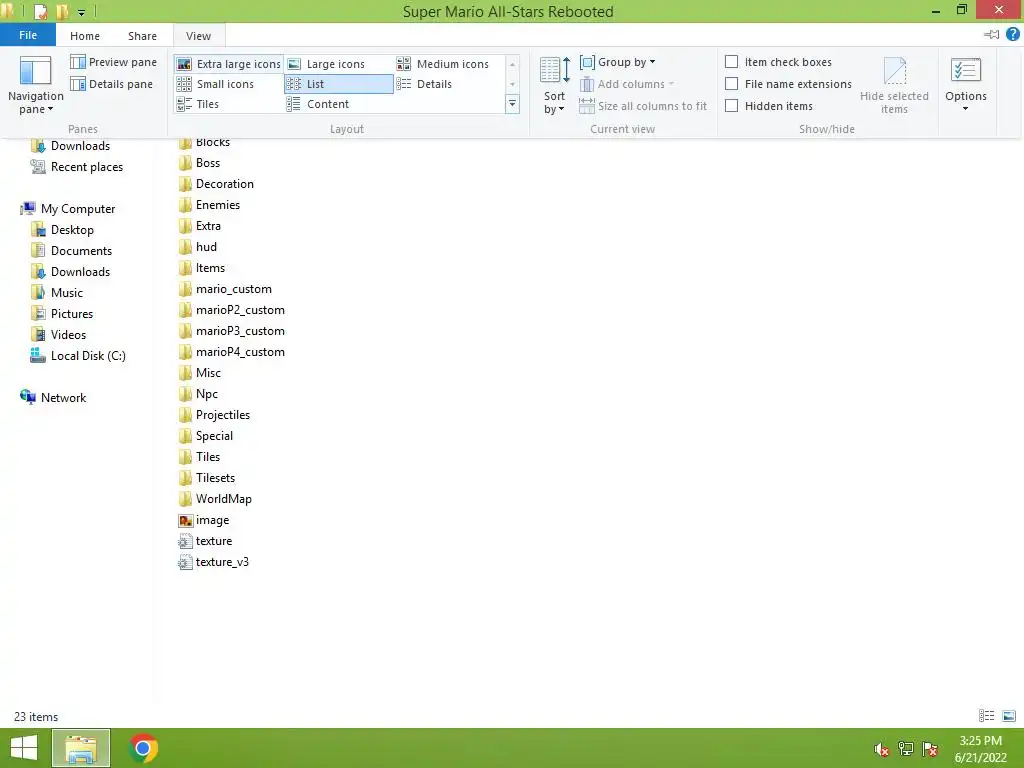Apply Small icons layout
Image resolution: width=1024 pixels, height=768 pixels.
[216, 84]
